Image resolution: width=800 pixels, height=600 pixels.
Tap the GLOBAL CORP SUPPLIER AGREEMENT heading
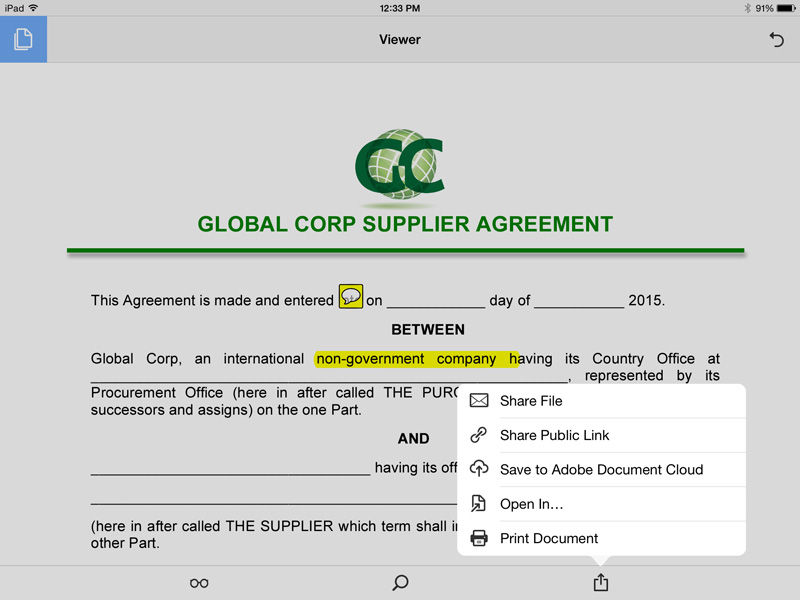405,224
